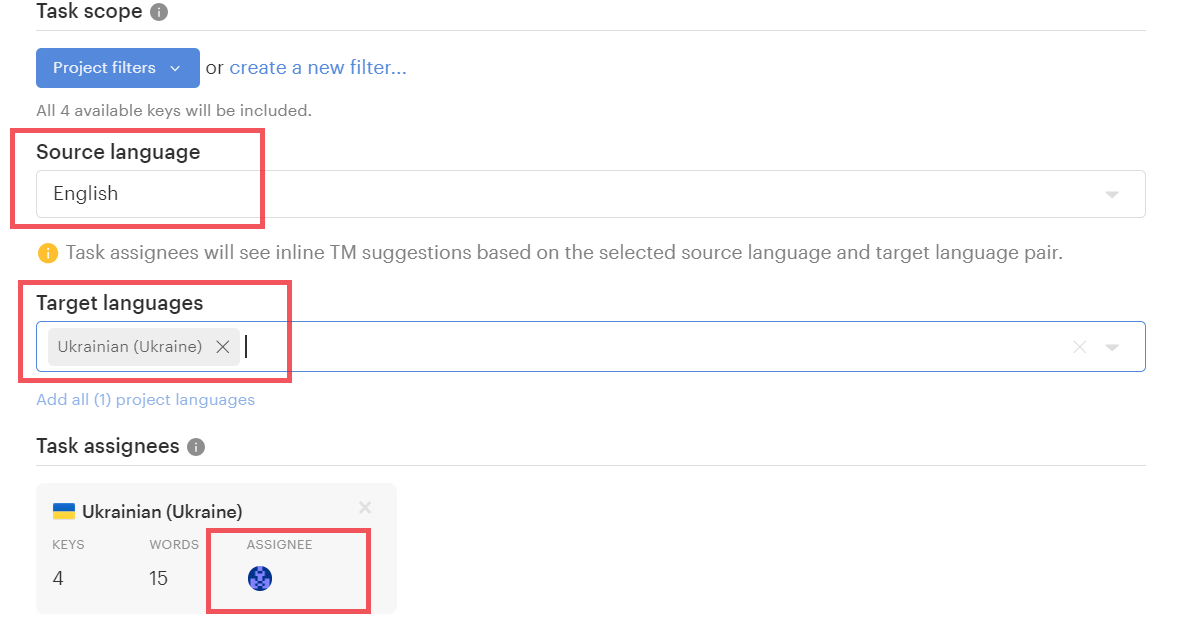
Task: Clear all selected target languages
Action: pos(1080,347)
